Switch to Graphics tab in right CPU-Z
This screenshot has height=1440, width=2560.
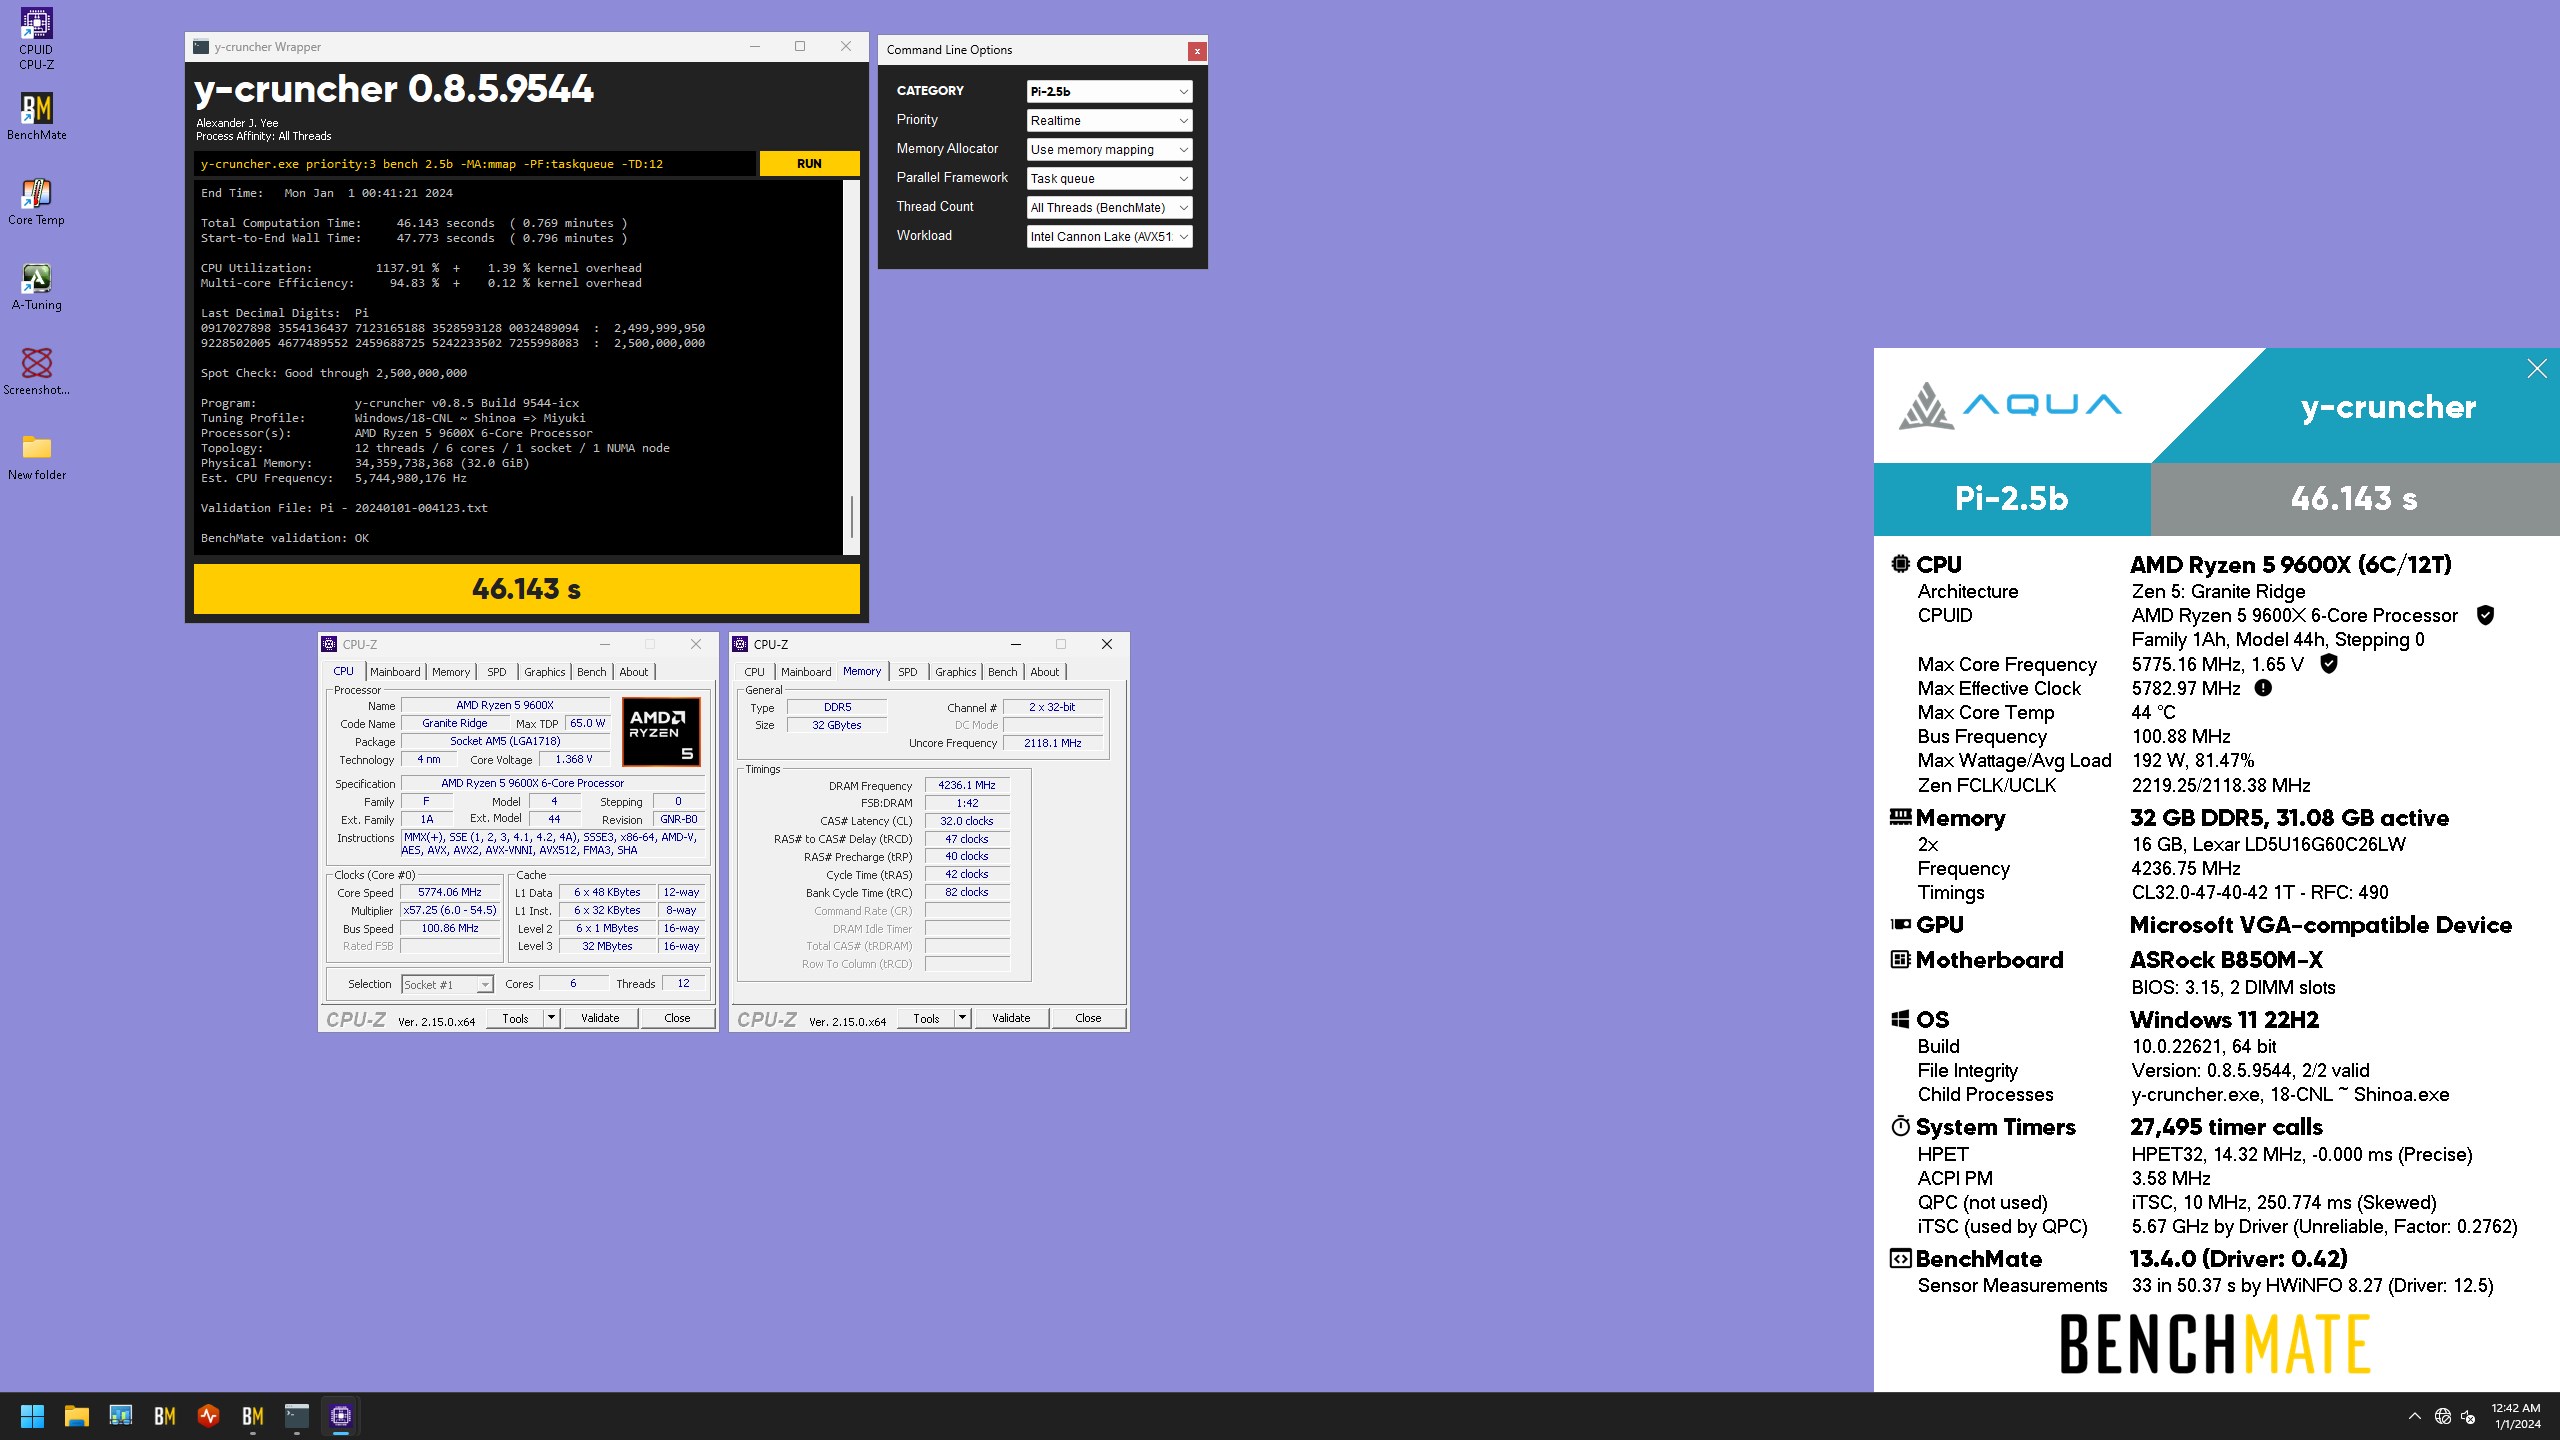click(956, 672)
